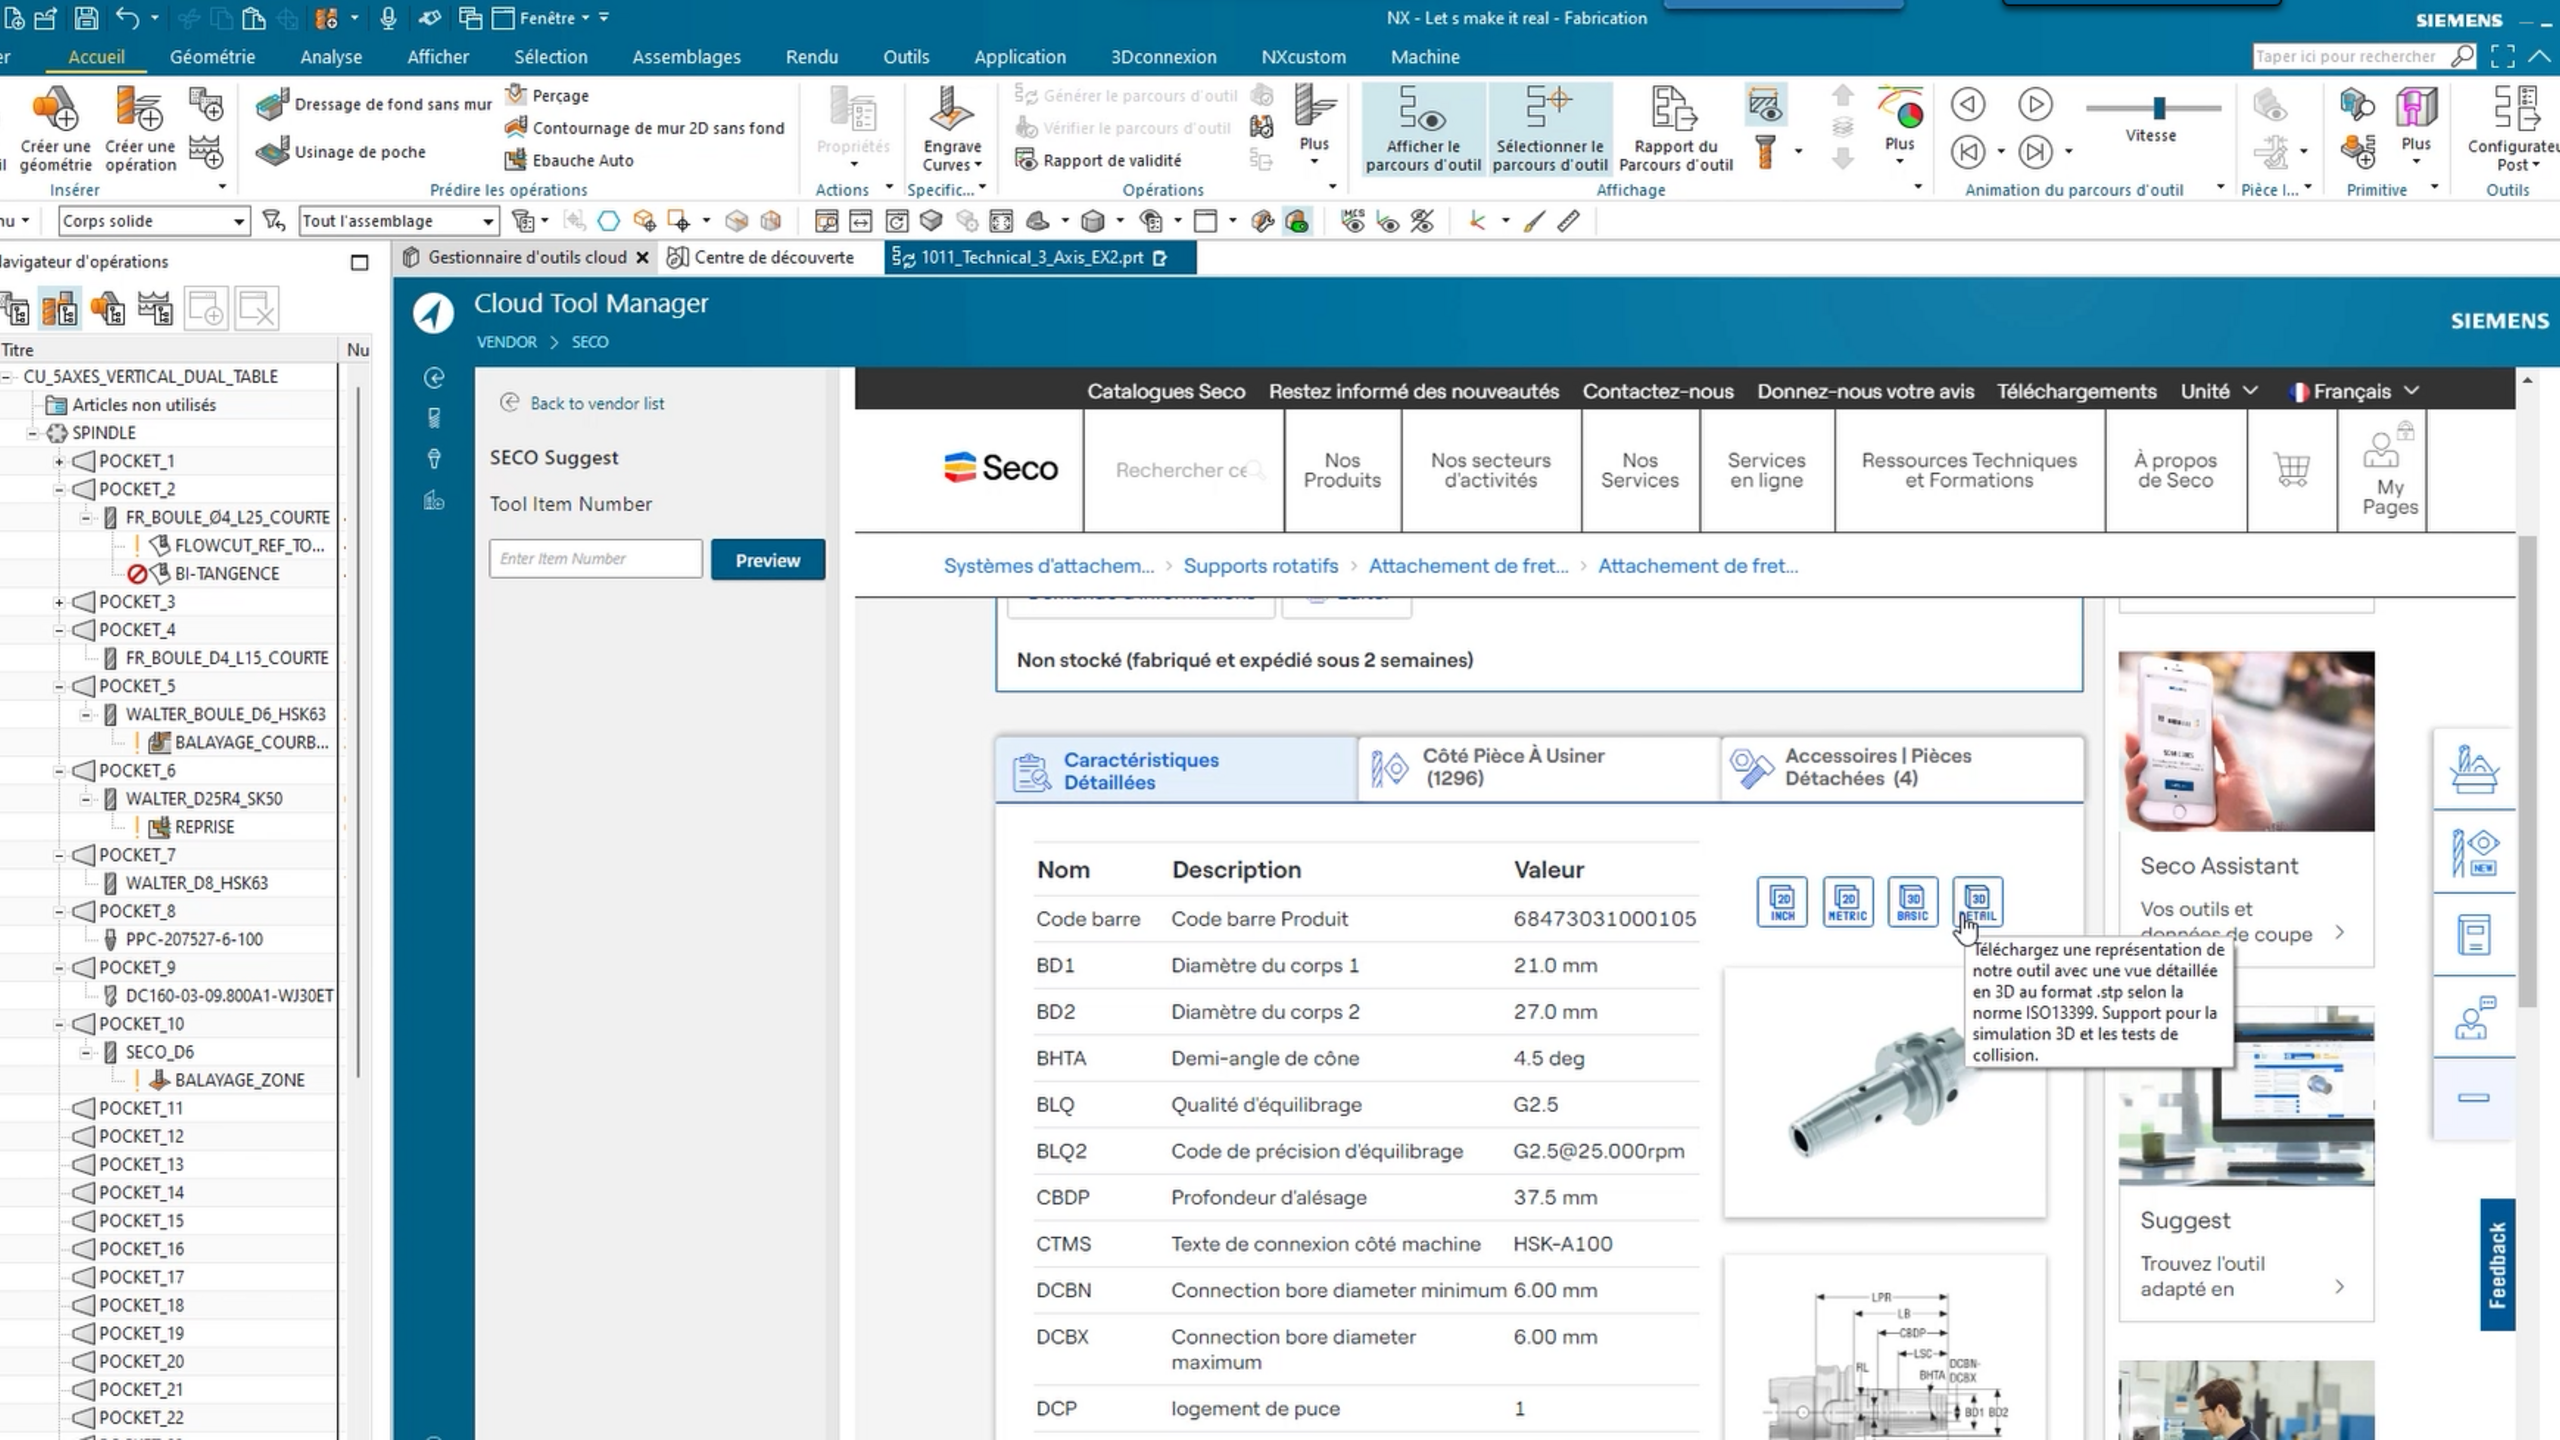
Task: Click the Créer une géométrie icon
Action: pos(55,110)
